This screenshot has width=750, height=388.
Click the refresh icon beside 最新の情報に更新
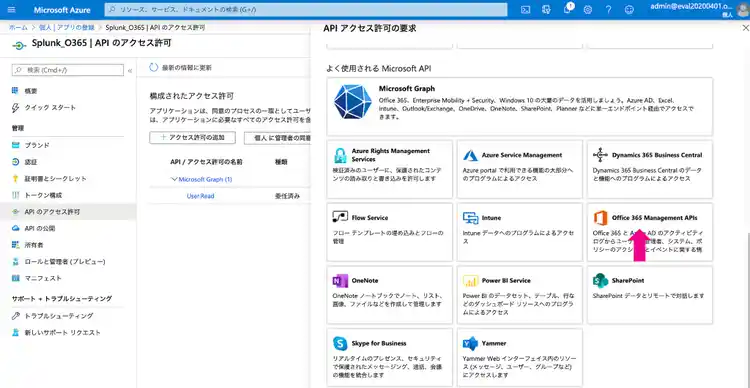(154, 67)
